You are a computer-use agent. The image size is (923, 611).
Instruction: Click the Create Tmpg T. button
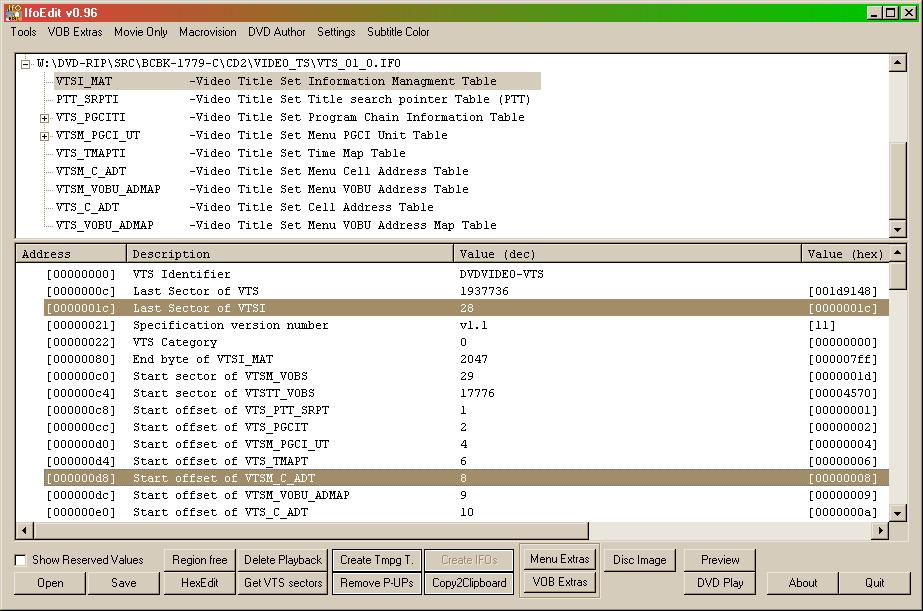(377, 560)
